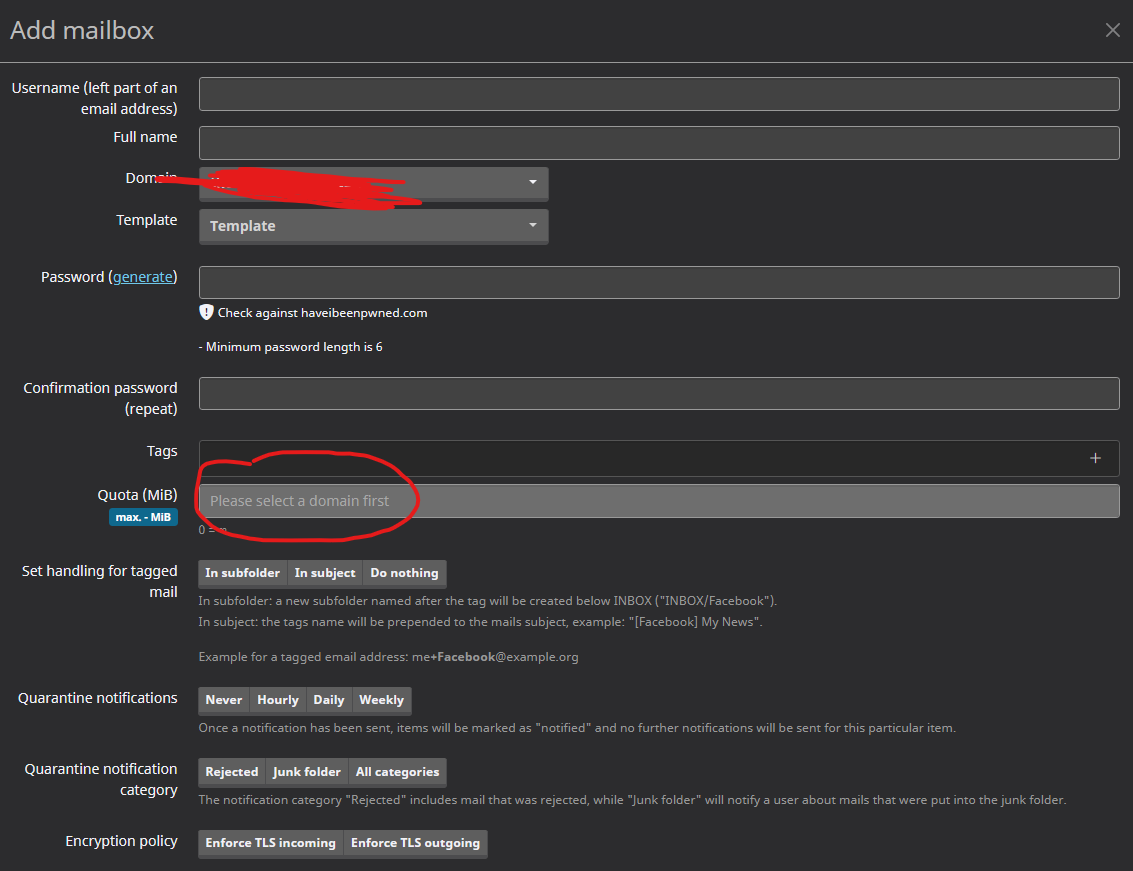Enable Enforce TLS incoming
1133x871 pixels.
pos(270,843)
